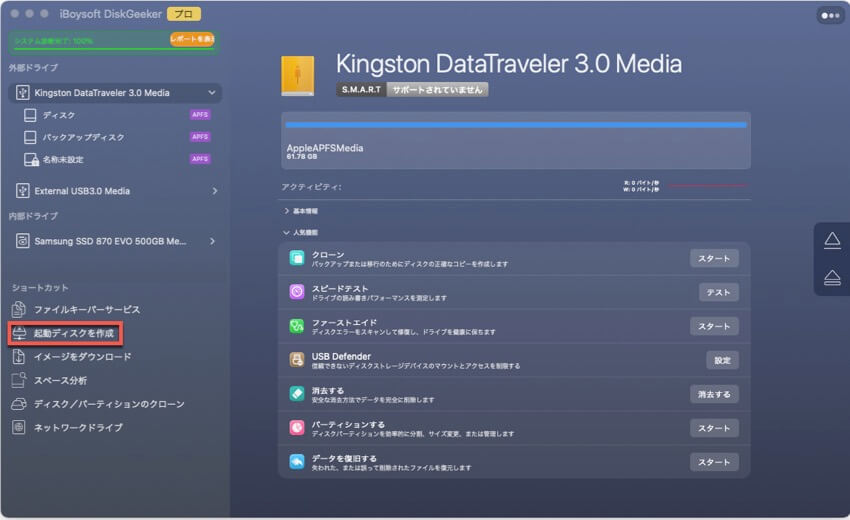The height and width of the screenshot is (520, 850).
Task: Click the External USB3.0 Media drive icon
Action: [x=22, y=190]
